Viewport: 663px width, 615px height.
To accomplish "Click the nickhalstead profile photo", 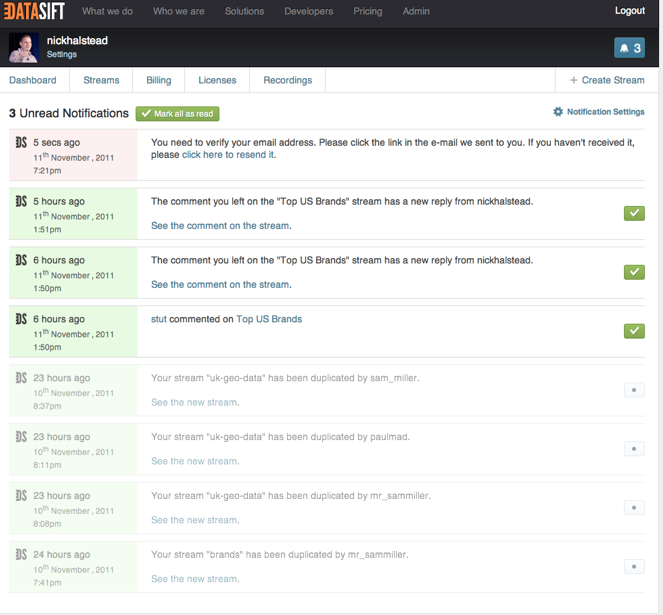I will [x=24, y=48].
